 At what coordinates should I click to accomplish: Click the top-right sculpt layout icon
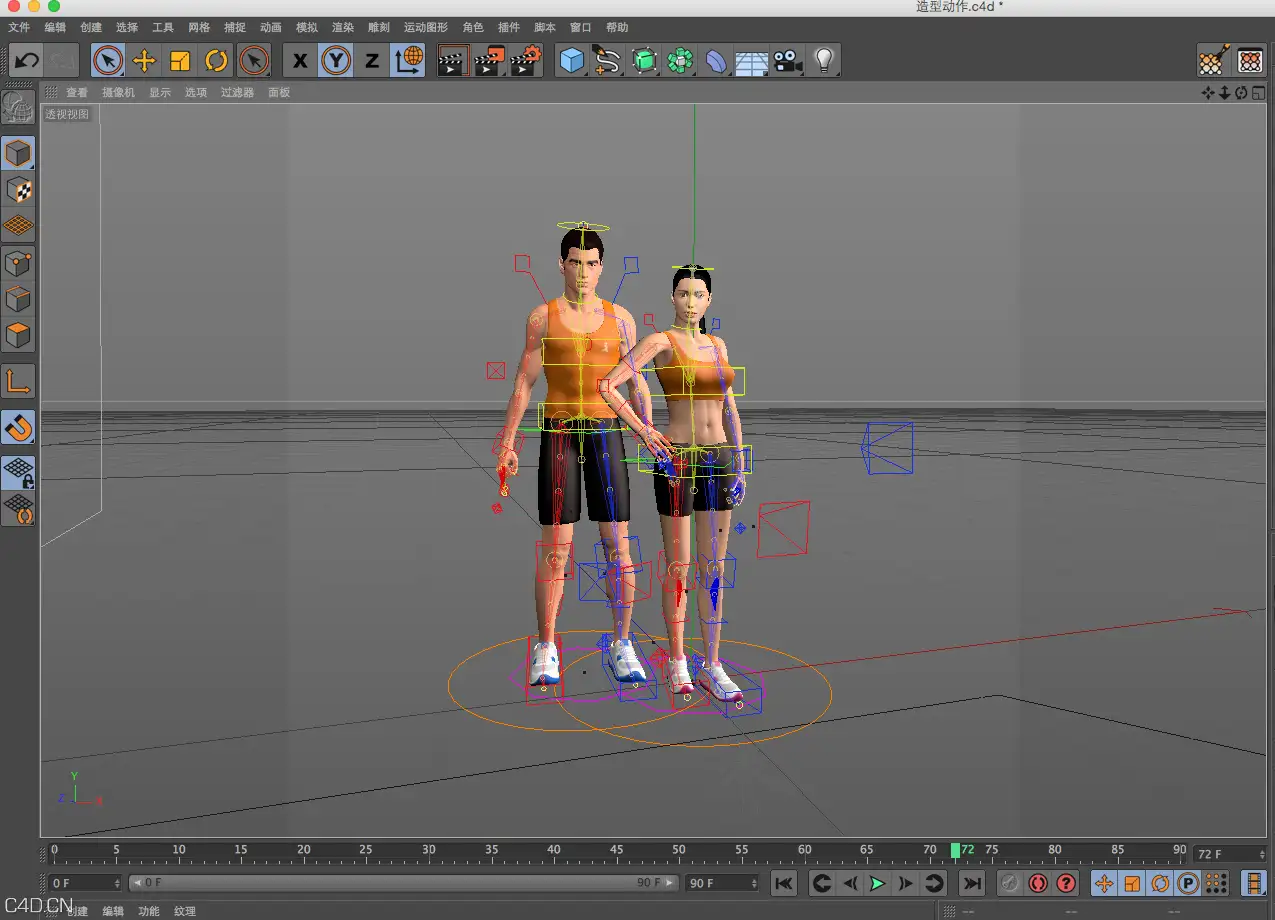(1250, 61)
